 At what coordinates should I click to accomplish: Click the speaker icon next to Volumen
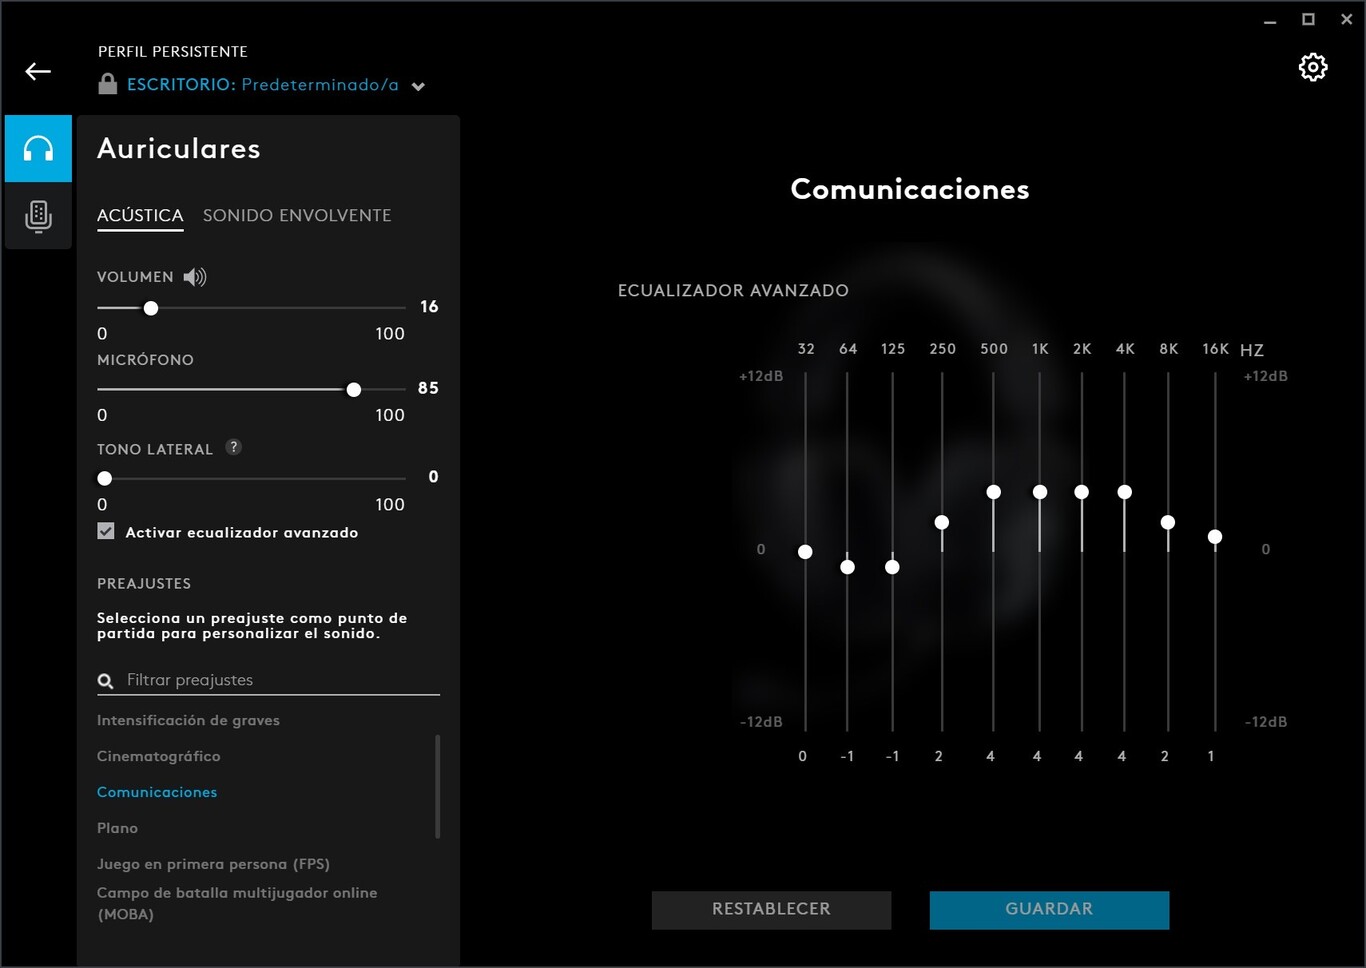tap(196, 277)
